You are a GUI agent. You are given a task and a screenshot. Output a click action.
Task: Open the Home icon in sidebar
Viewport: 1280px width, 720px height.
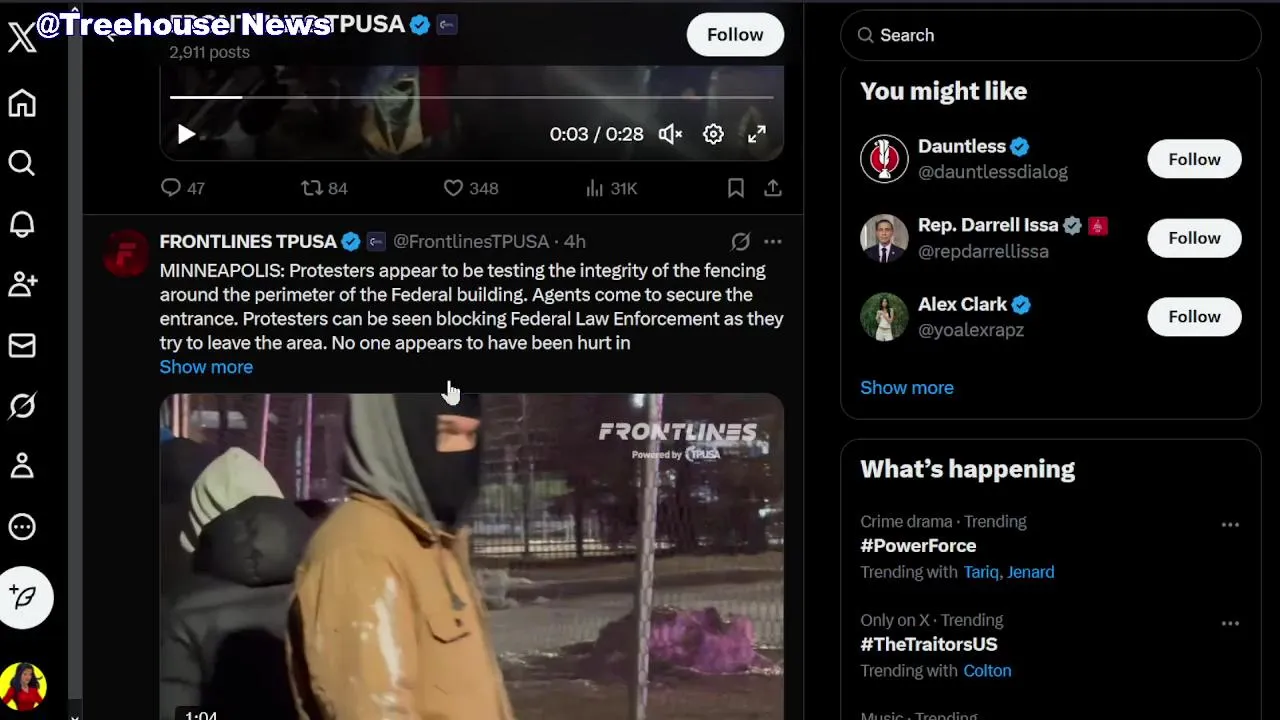[x=22, y=103]
